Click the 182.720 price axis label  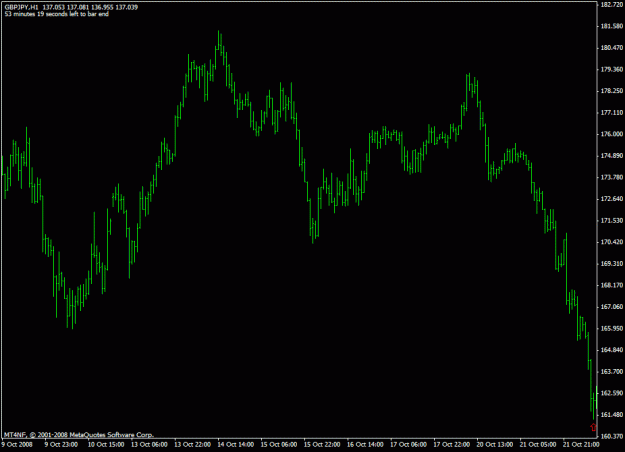[611, 4]
